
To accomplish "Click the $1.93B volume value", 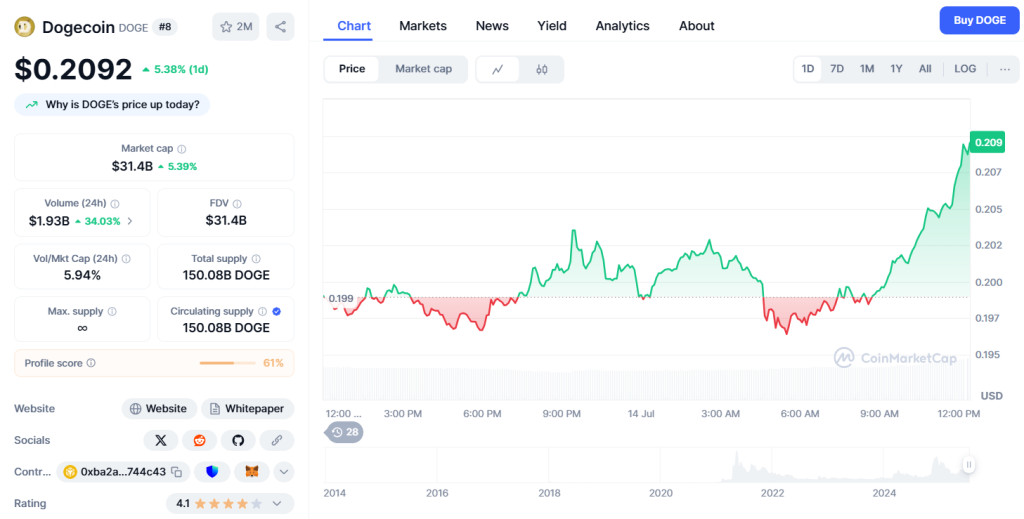I will (49, 221).
